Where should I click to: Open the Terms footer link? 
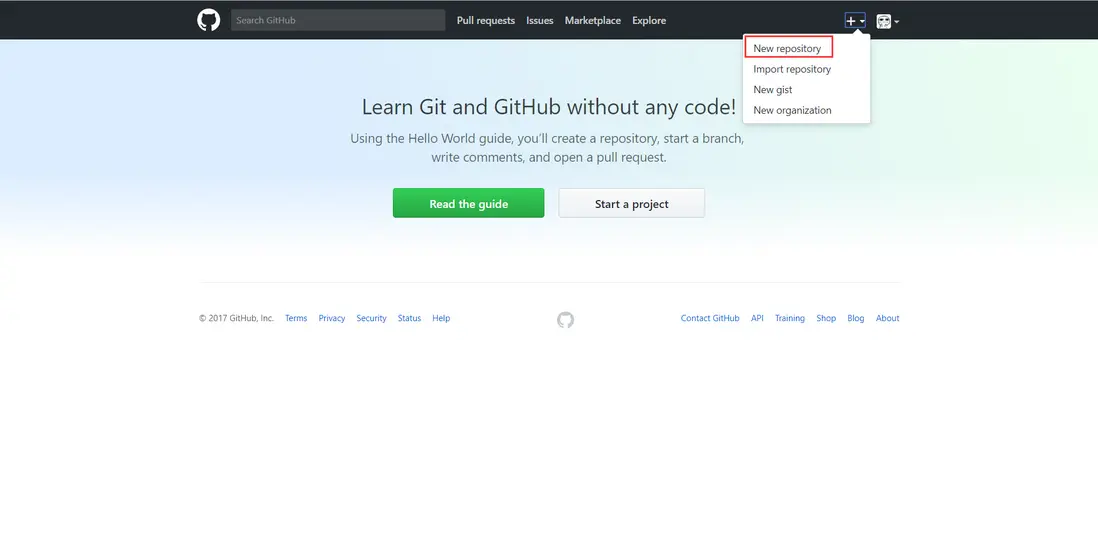(x=296, y=318)
